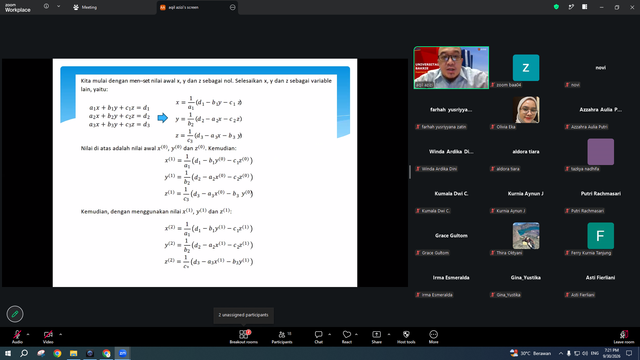Select the Thira Oktyani picture tile
This screenshot has width=640, height=360.
(x=526, y=236)
